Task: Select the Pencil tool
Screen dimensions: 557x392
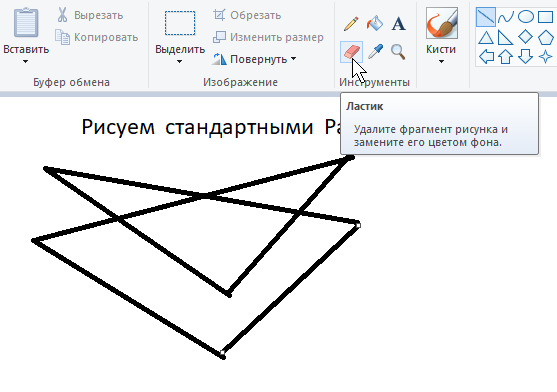Action: 351,24
